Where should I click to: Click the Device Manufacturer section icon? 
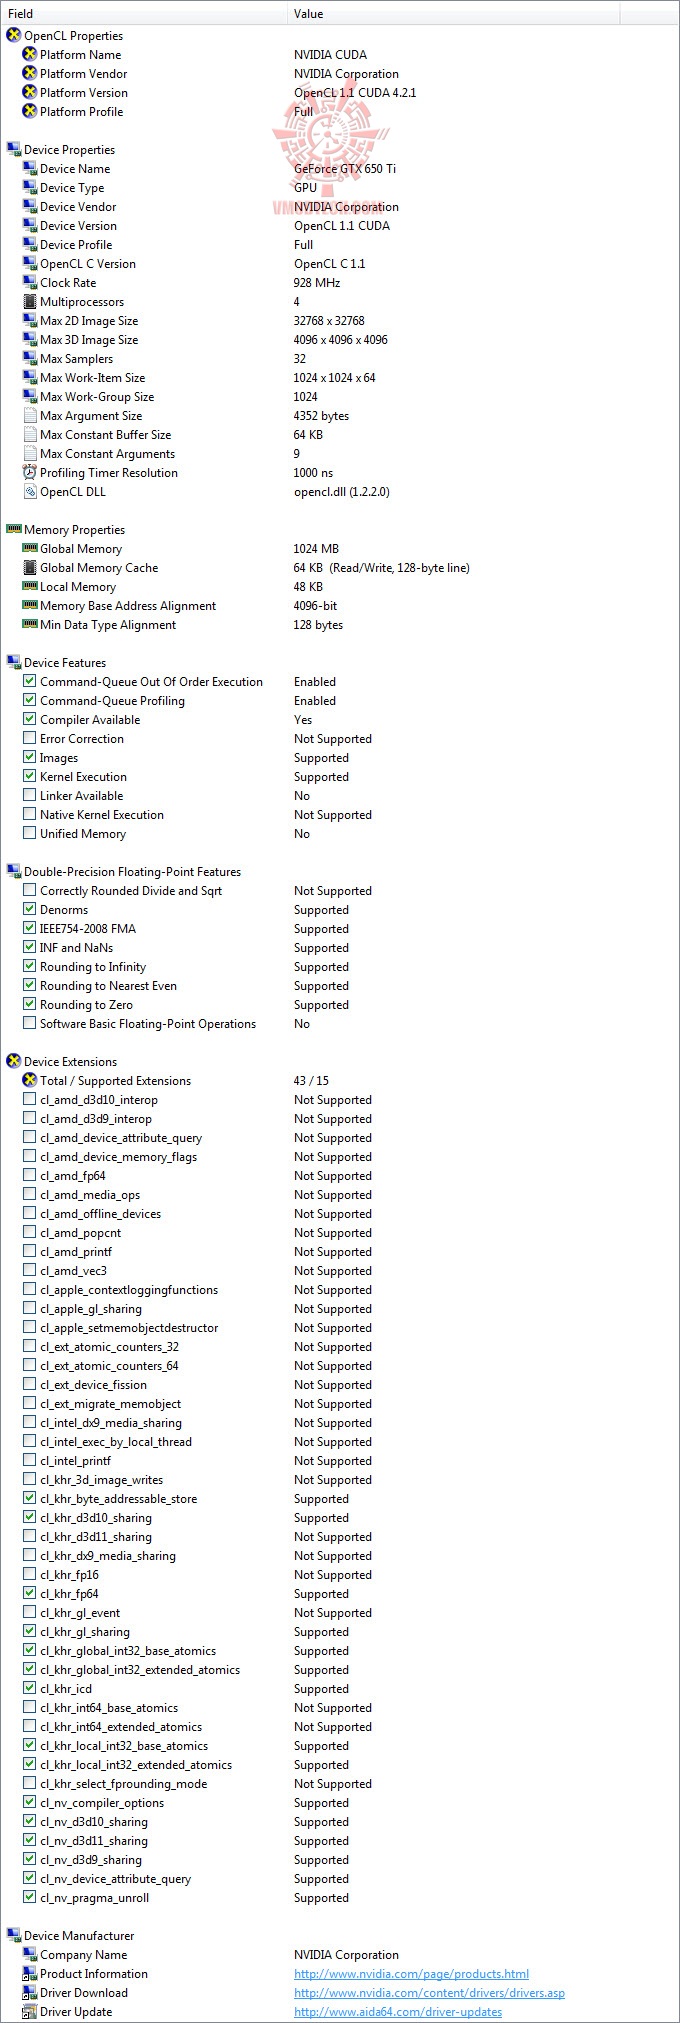[13, 1936]
